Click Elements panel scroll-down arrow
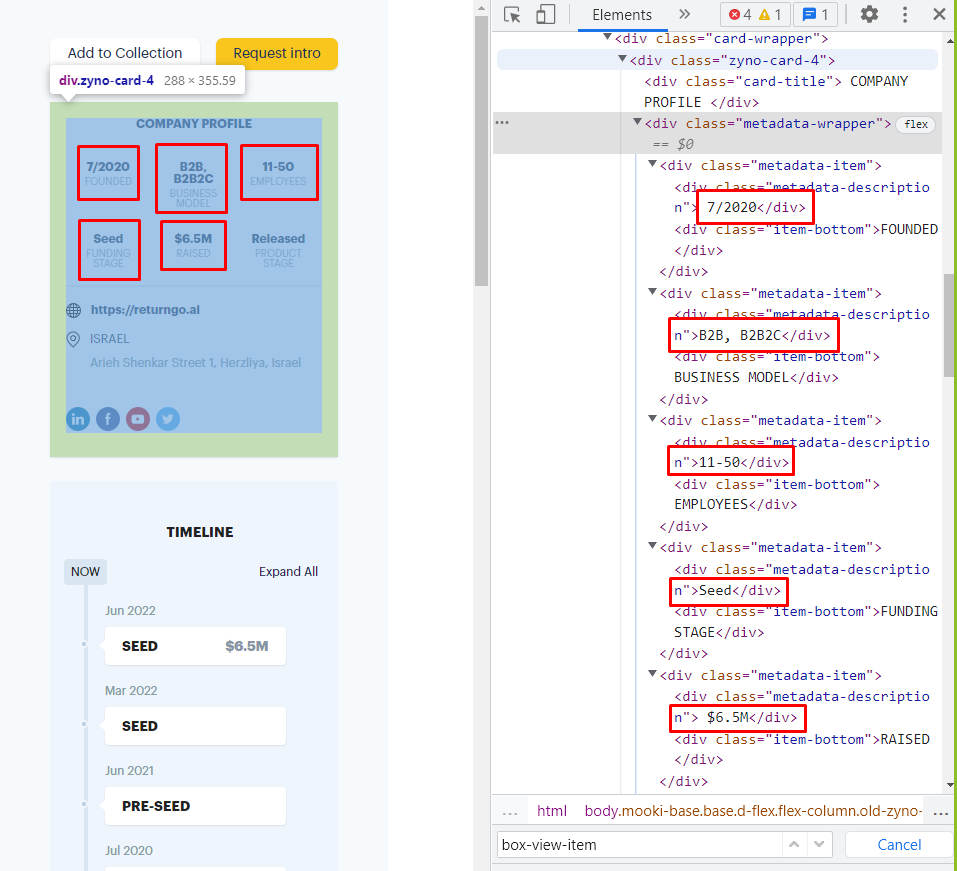 tap(950, 785)
